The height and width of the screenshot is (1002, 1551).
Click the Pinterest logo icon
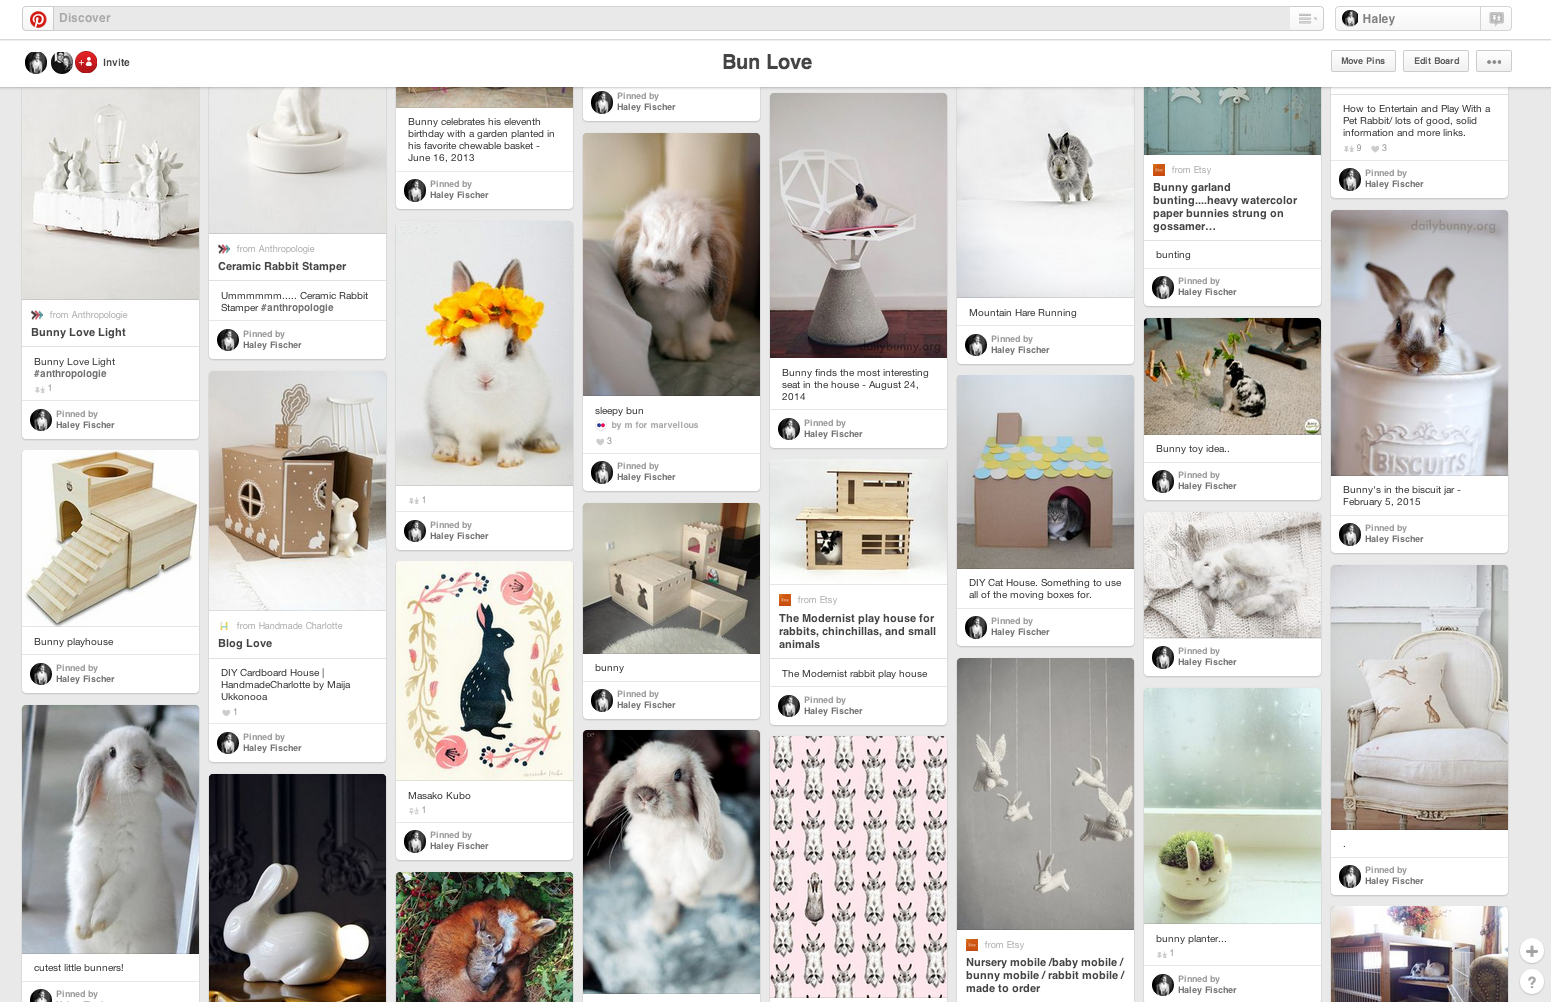(38, 19)
